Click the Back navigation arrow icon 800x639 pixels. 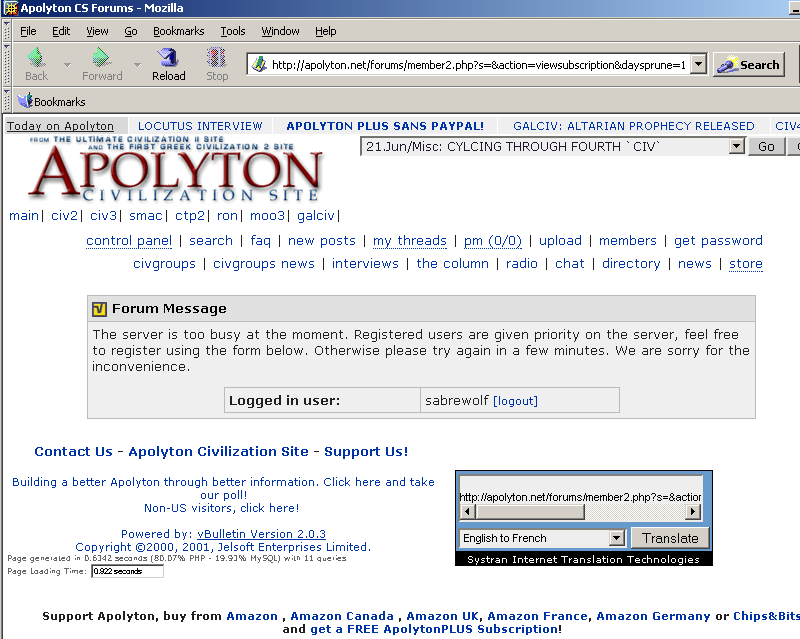(x=36, y=58)
